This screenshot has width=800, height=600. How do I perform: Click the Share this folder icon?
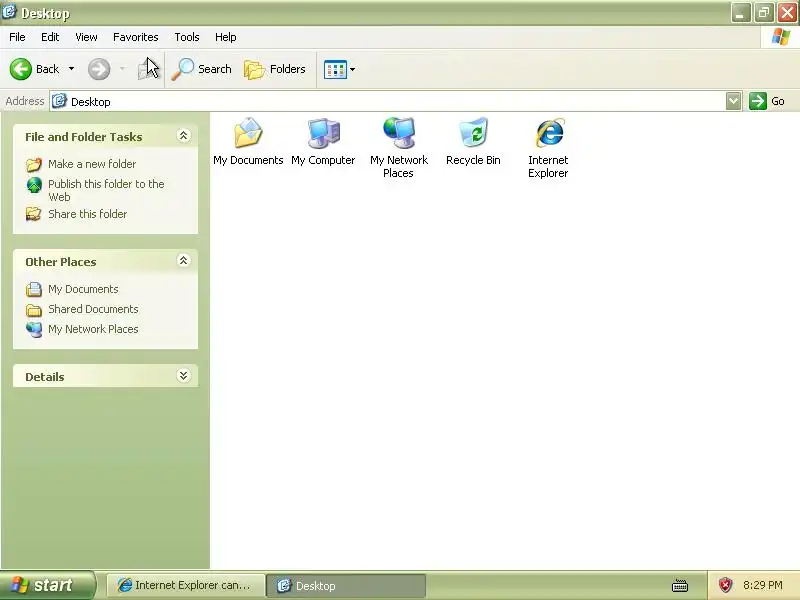tap(34, 214)
